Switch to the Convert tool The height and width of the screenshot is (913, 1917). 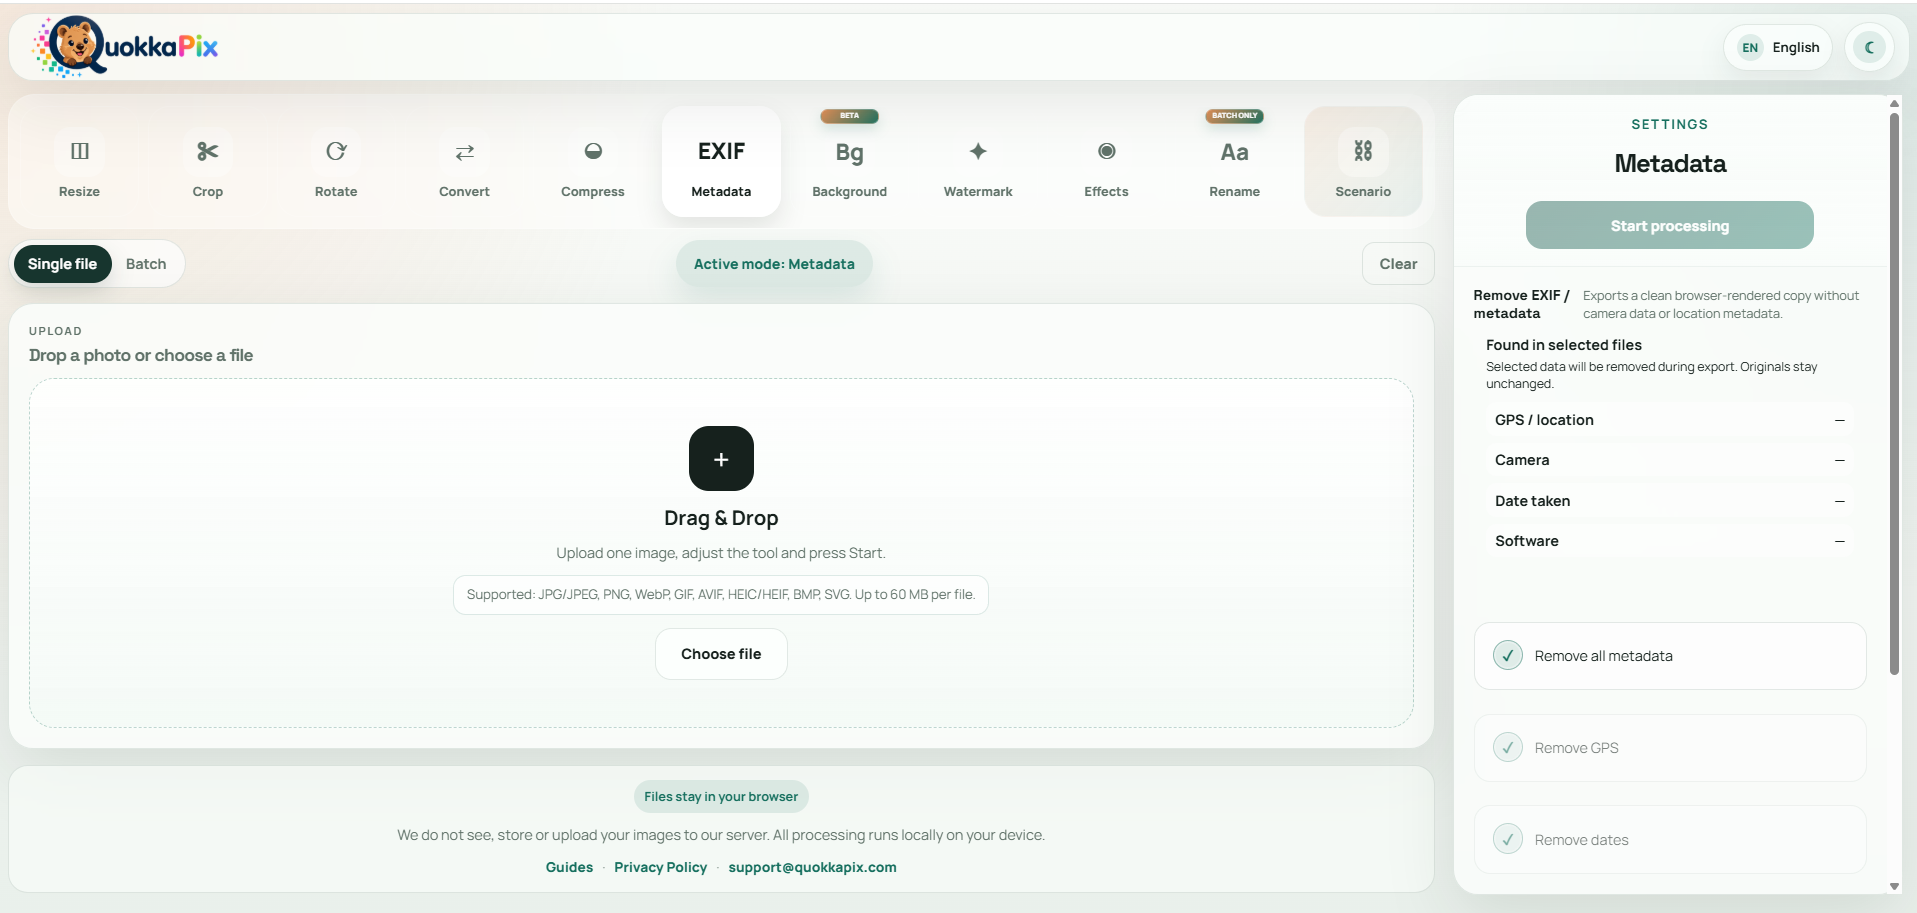click(464, 162)
